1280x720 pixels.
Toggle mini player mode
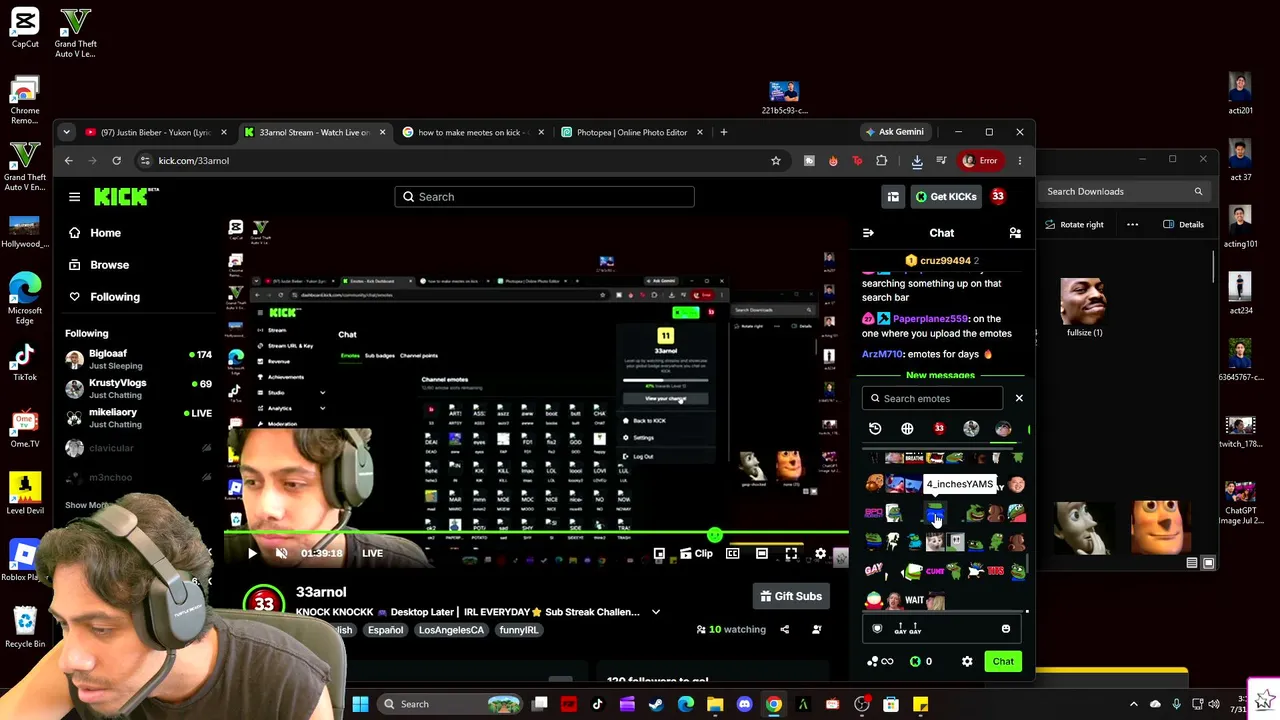coord(659,553)
